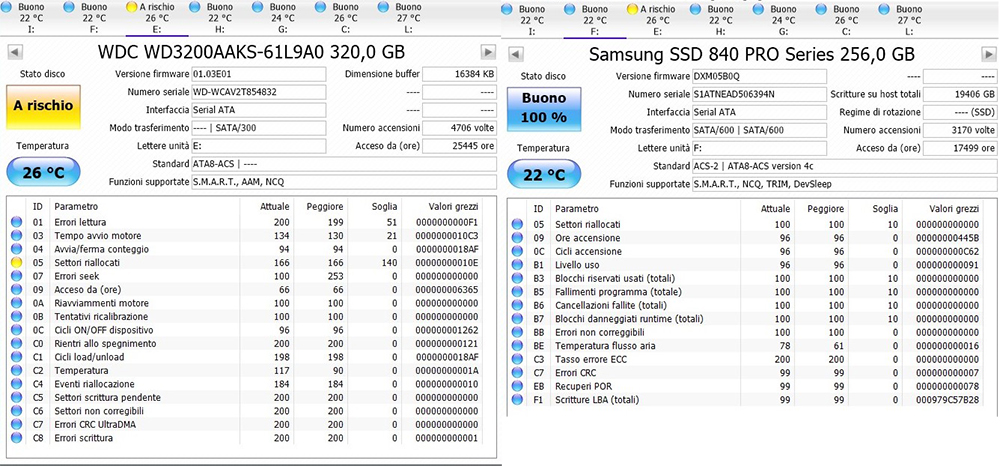Click yellow status orb for Settori riallocati in WDC window
This screenshot has height=466, width=1000.
16,263
